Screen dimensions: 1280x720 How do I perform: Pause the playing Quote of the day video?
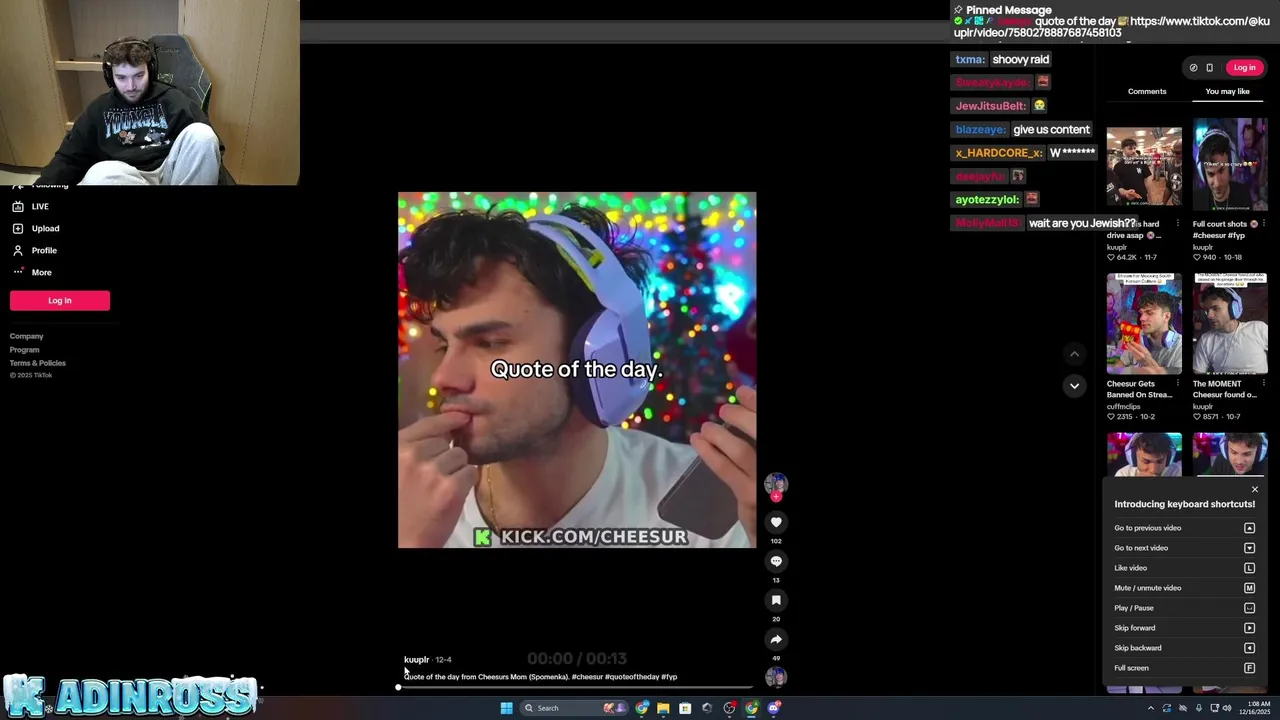[x=577, y=370]
